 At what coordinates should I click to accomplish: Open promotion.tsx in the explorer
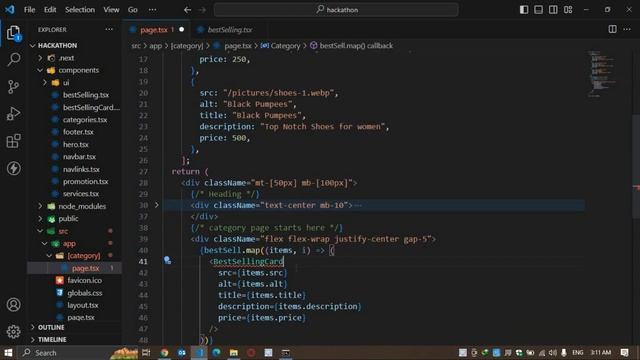[85, 181]
